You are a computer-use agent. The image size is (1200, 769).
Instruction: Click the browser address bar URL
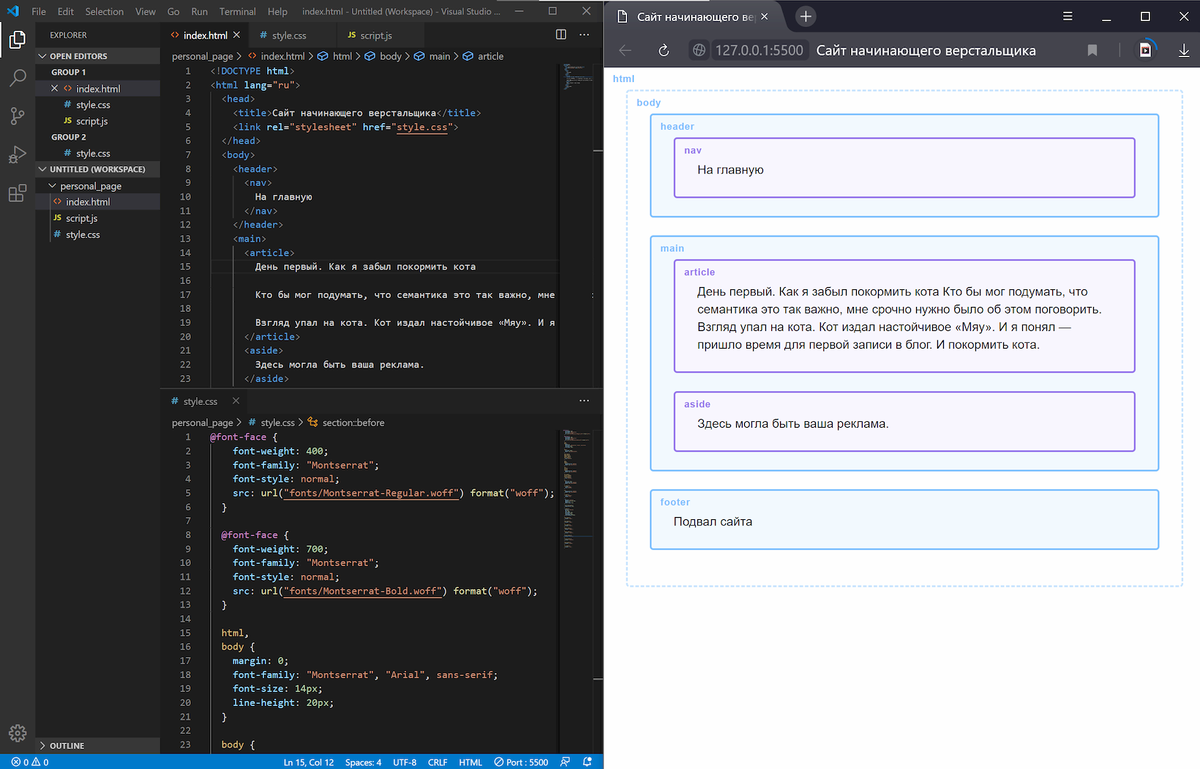pyautogui.click(x=759, y=50)
